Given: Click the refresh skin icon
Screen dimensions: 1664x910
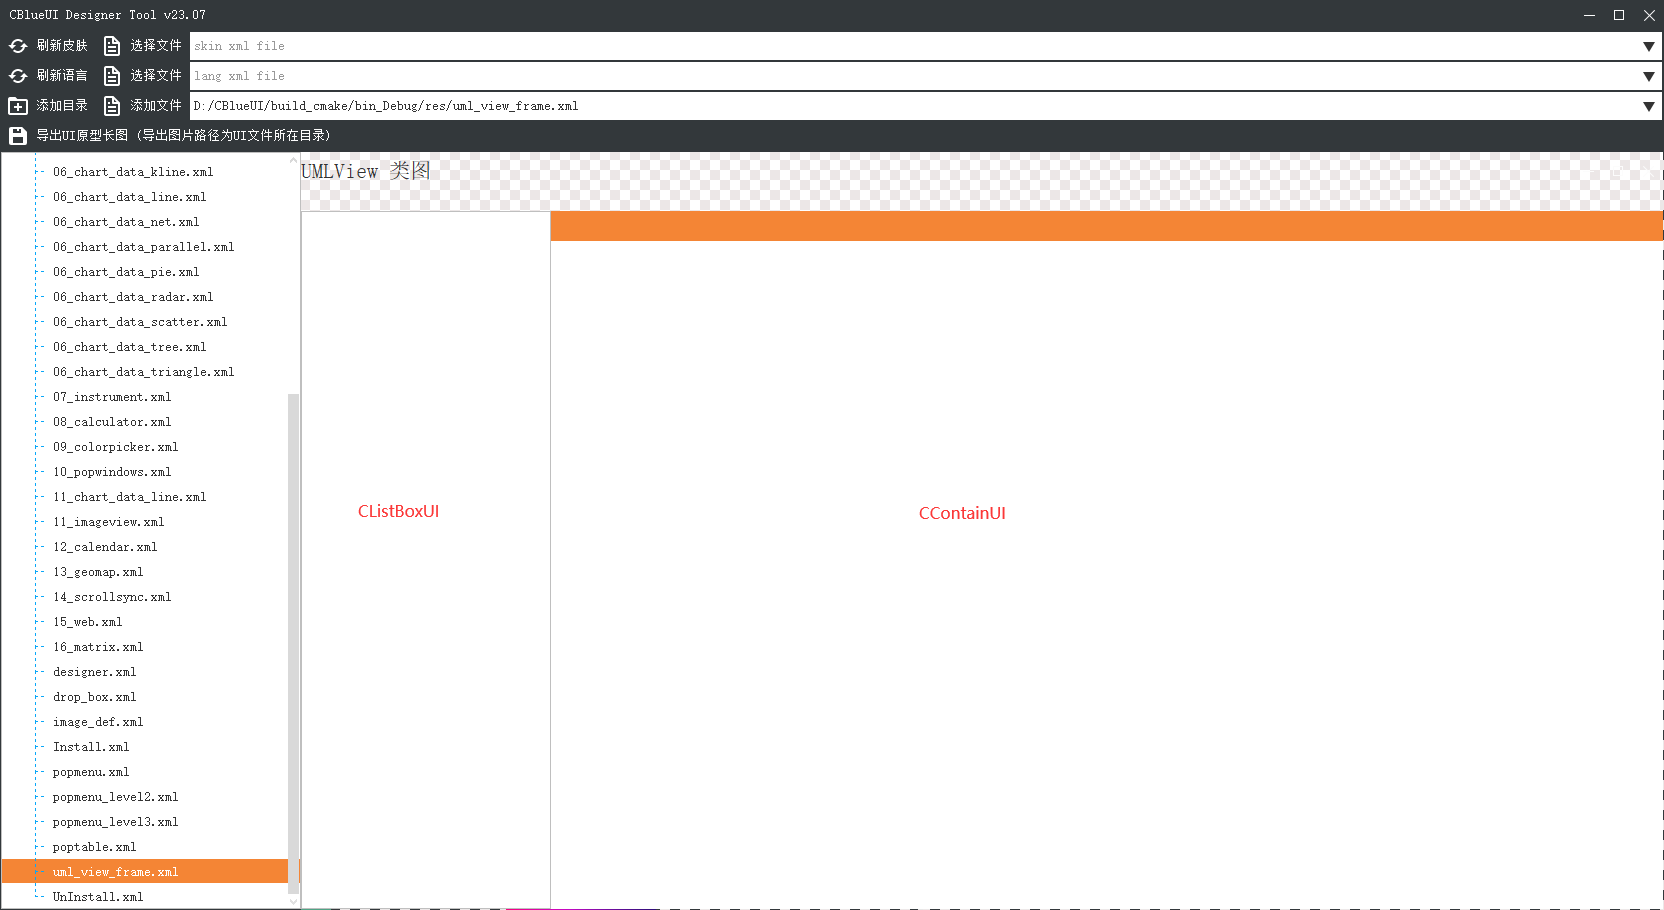Looking at the screenshot, I should [x=18, y=46].
